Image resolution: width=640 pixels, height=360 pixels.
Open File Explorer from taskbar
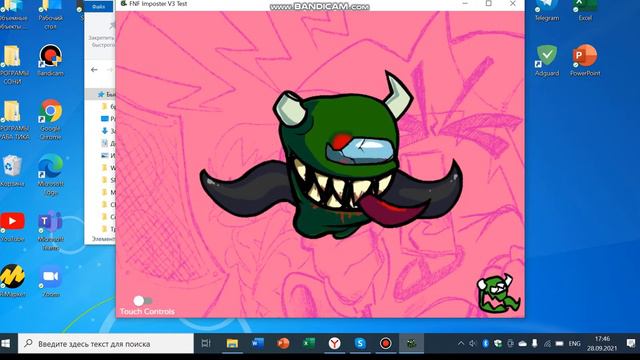232,344
